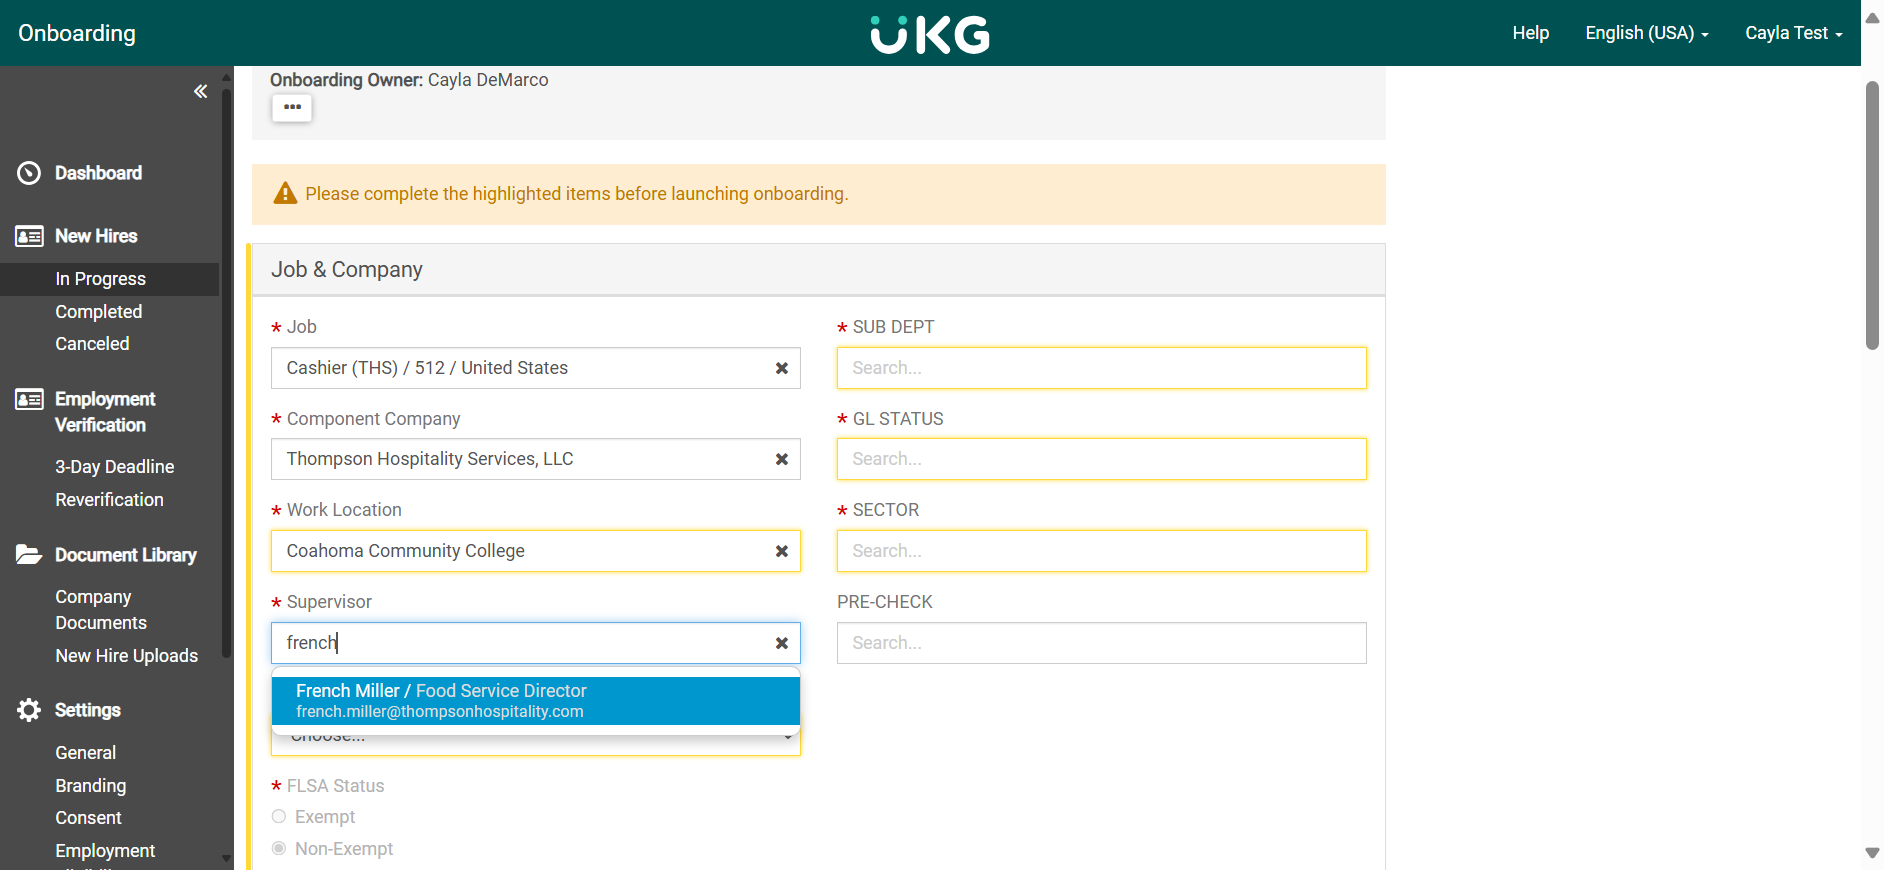Click the New Hires ID card icon
Image resolution: width=1884 pixels, height=870 pixels.
pyautogui.click(x=29, y=236)
